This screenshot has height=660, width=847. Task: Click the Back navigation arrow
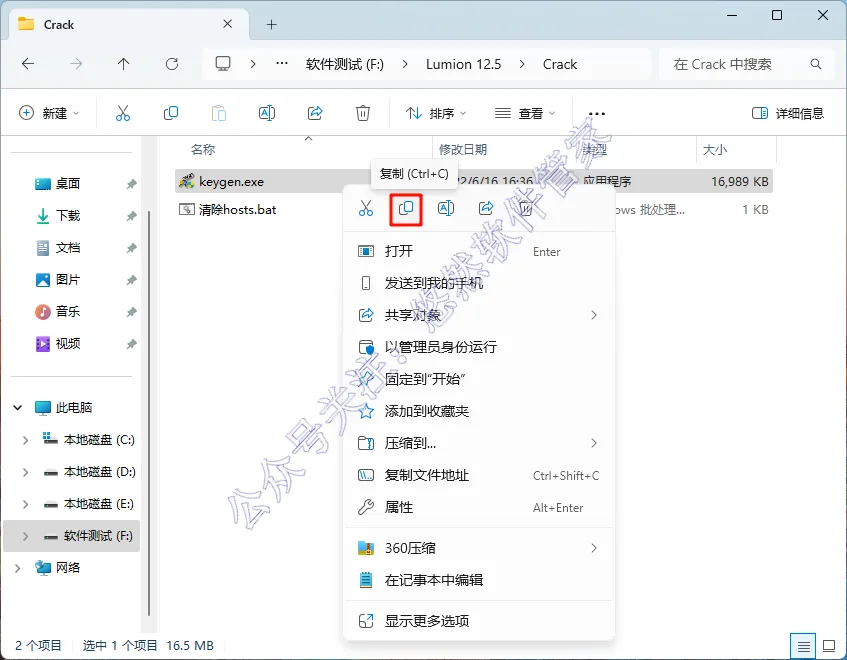[x=28, y=64]
